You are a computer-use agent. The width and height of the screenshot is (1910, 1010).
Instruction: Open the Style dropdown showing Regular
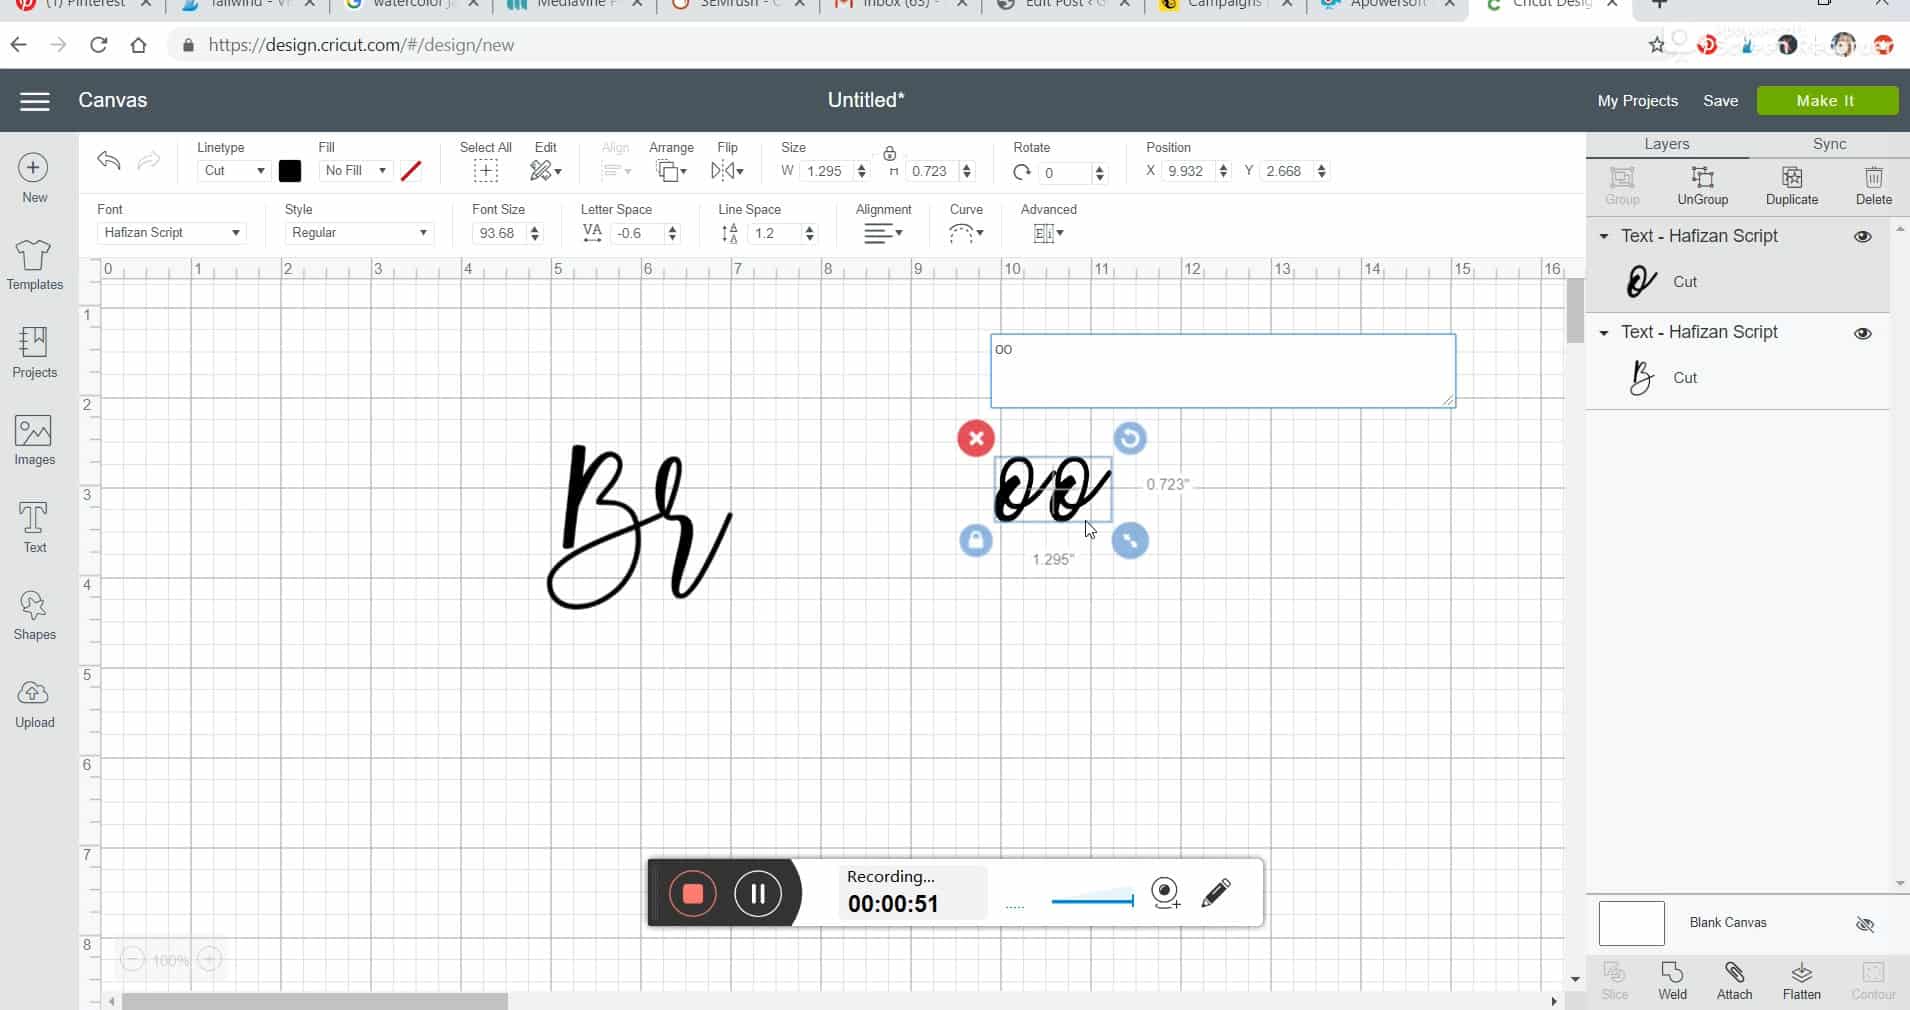(x=359, y=233)
